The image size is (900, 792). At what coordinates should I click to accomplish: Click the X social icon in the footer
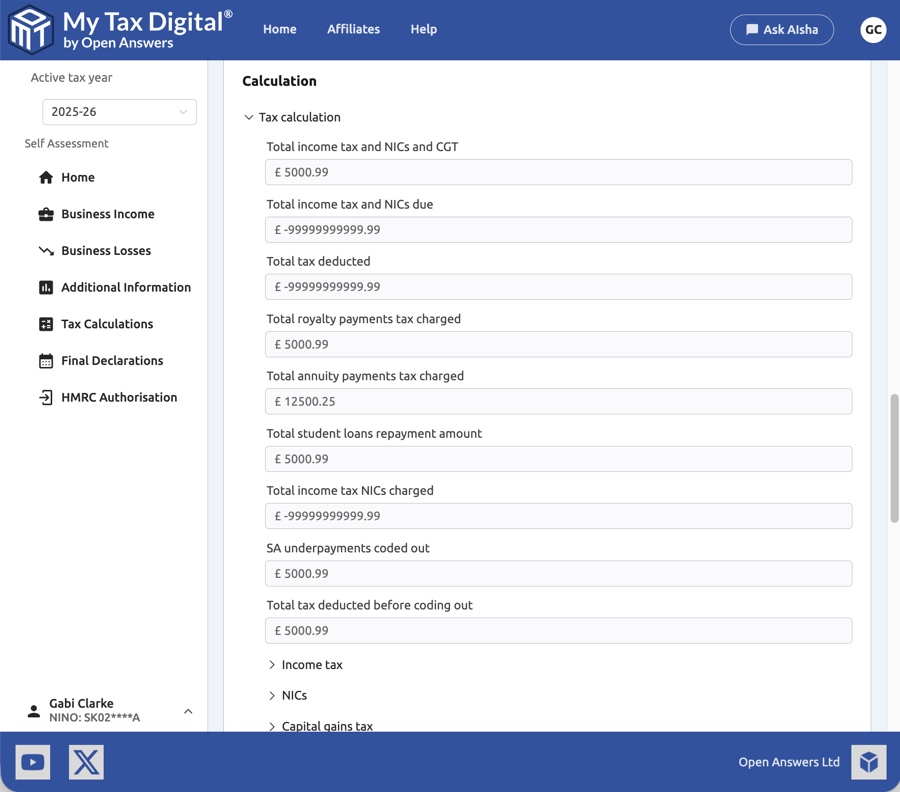click(x=86, y=761)
